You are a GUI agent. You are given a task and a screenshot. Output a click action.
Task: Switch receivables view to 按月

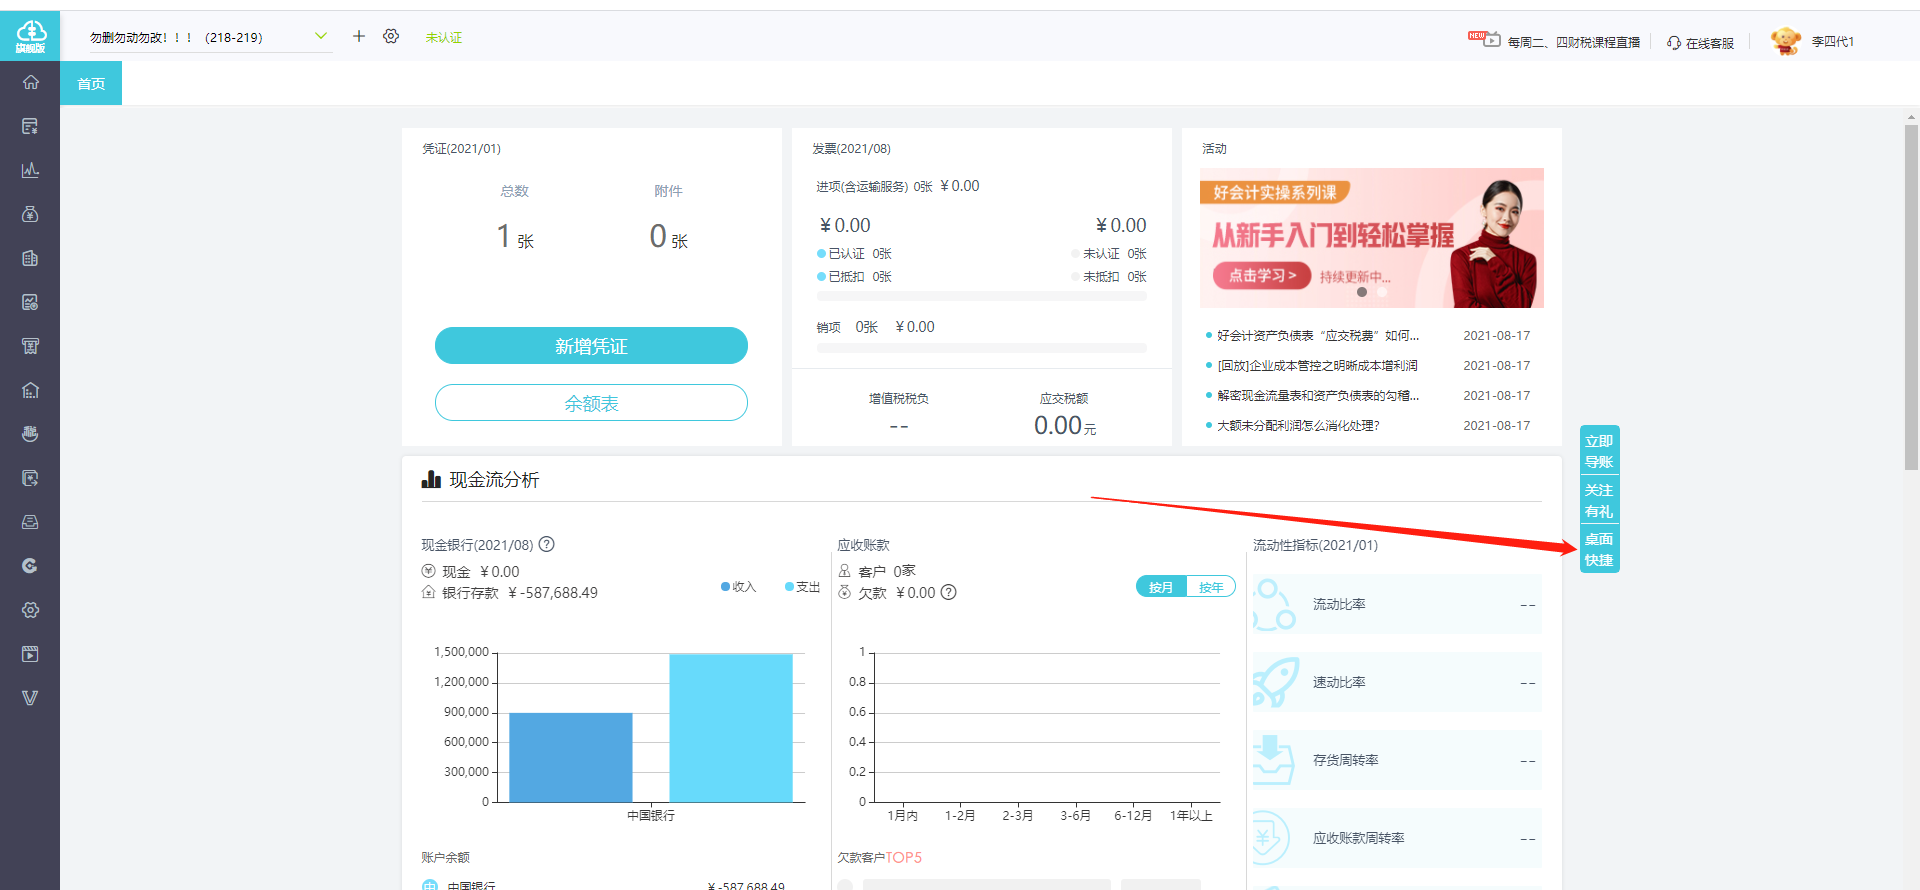(1161, 587)
